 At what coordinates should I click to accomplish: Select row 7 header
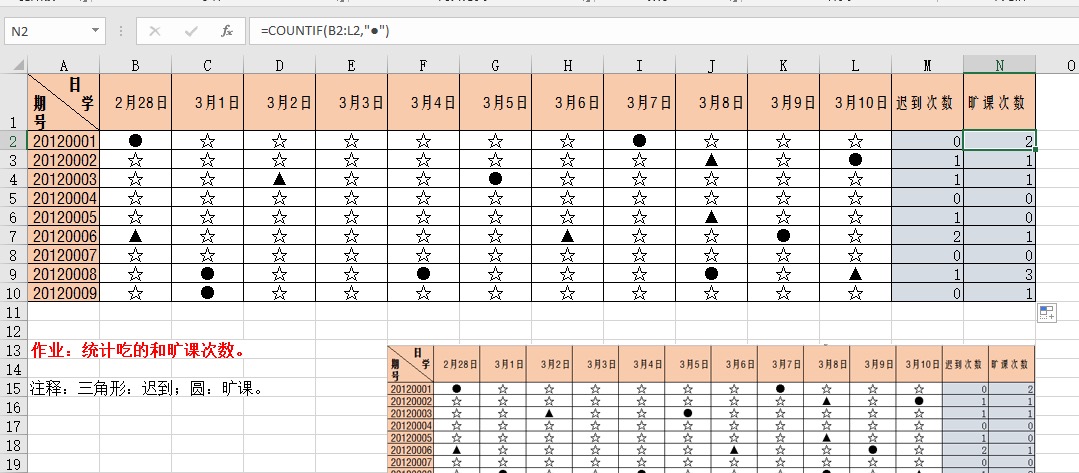[14, 236]
